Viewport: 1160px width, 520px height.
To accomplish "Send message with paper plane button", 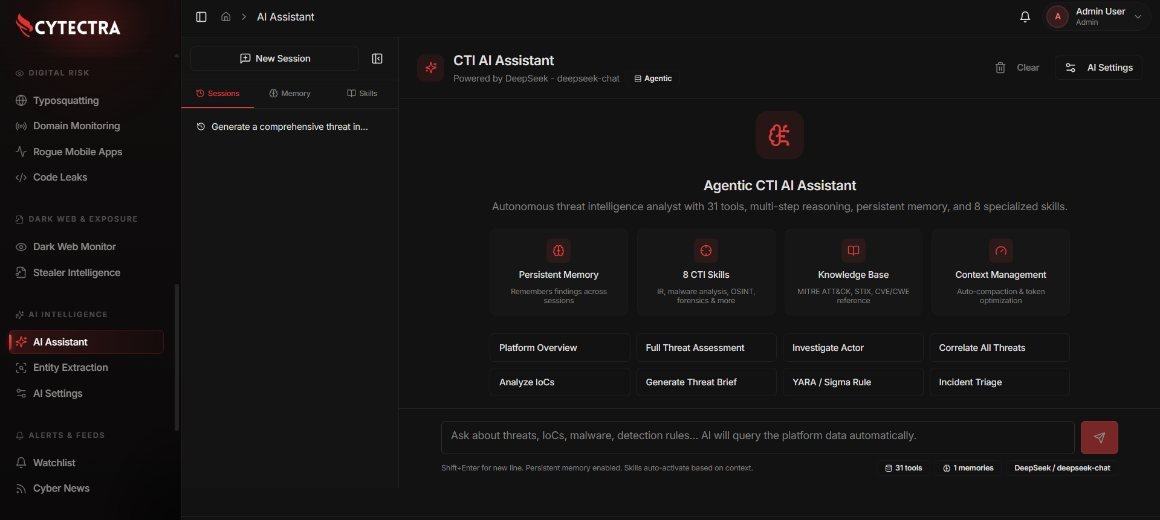I will tap(1099, 437).
